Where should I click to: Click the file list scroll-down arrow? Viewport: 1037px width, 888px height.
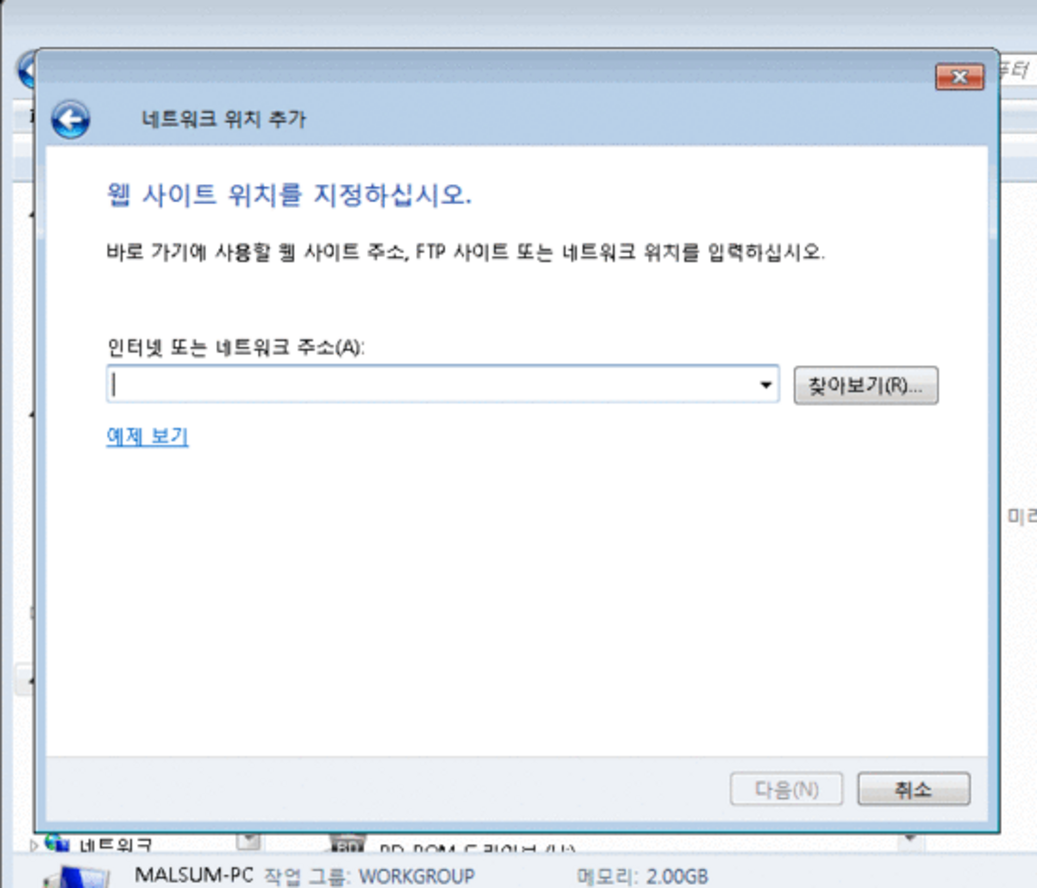(x=909, y=838)
